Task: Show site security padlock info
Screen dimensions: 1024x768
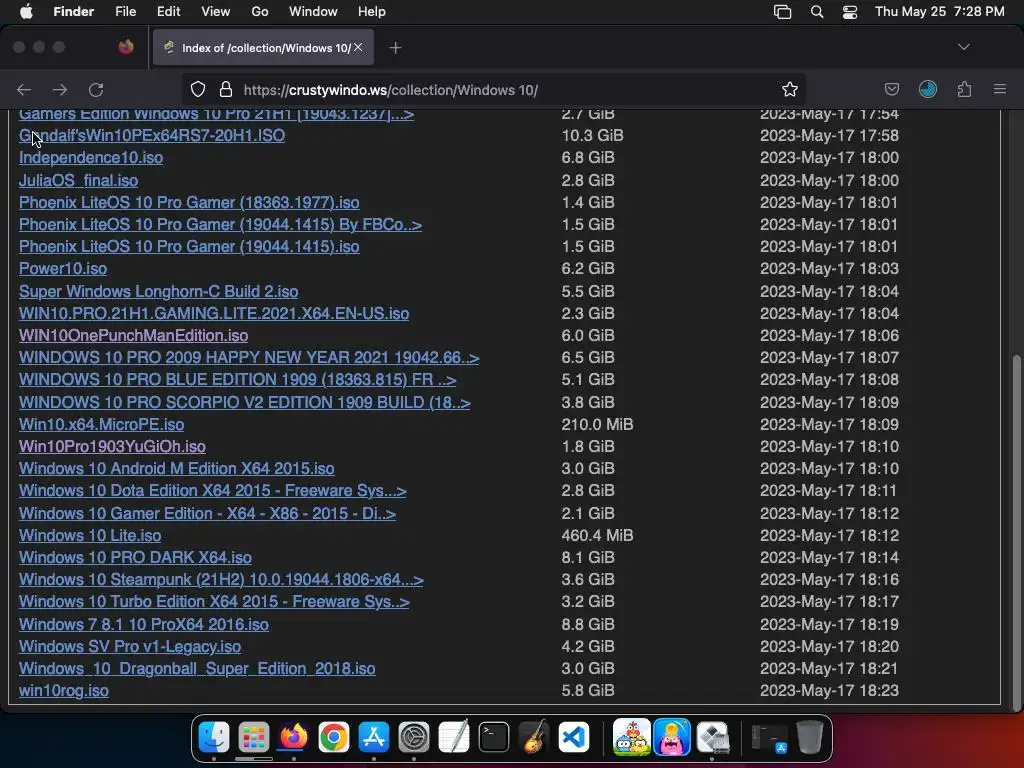Action: click(x=226, y=89)
